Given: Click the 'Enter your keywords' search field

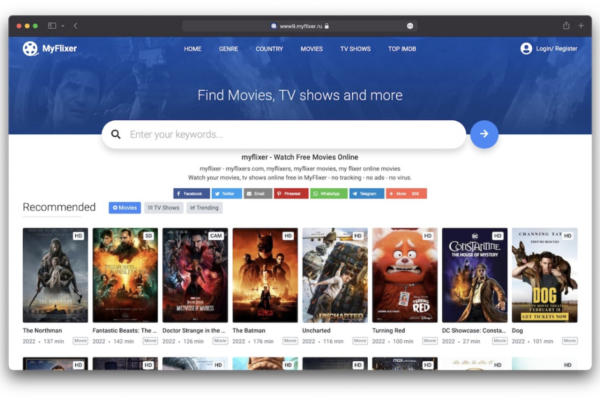Looking at the screenshot, I should 290,134.
